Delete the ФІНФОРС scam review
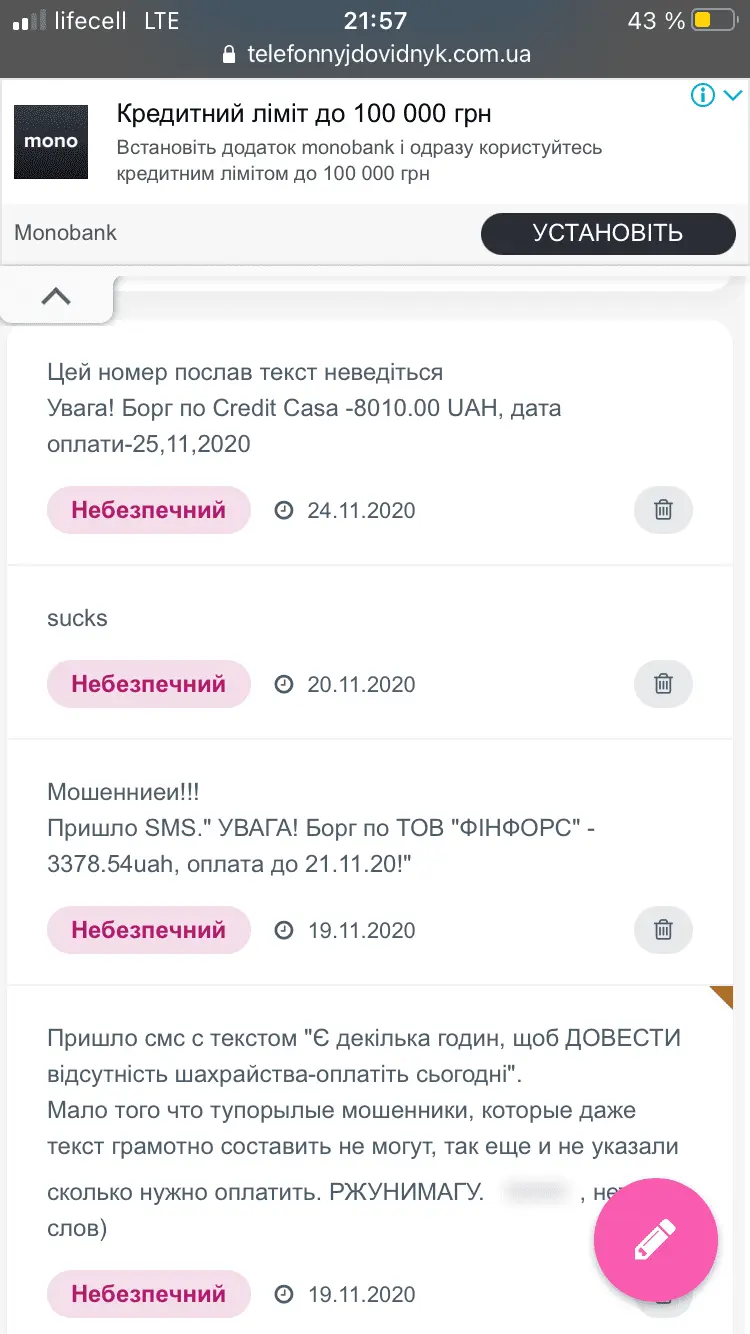 [x=663, y=930]
